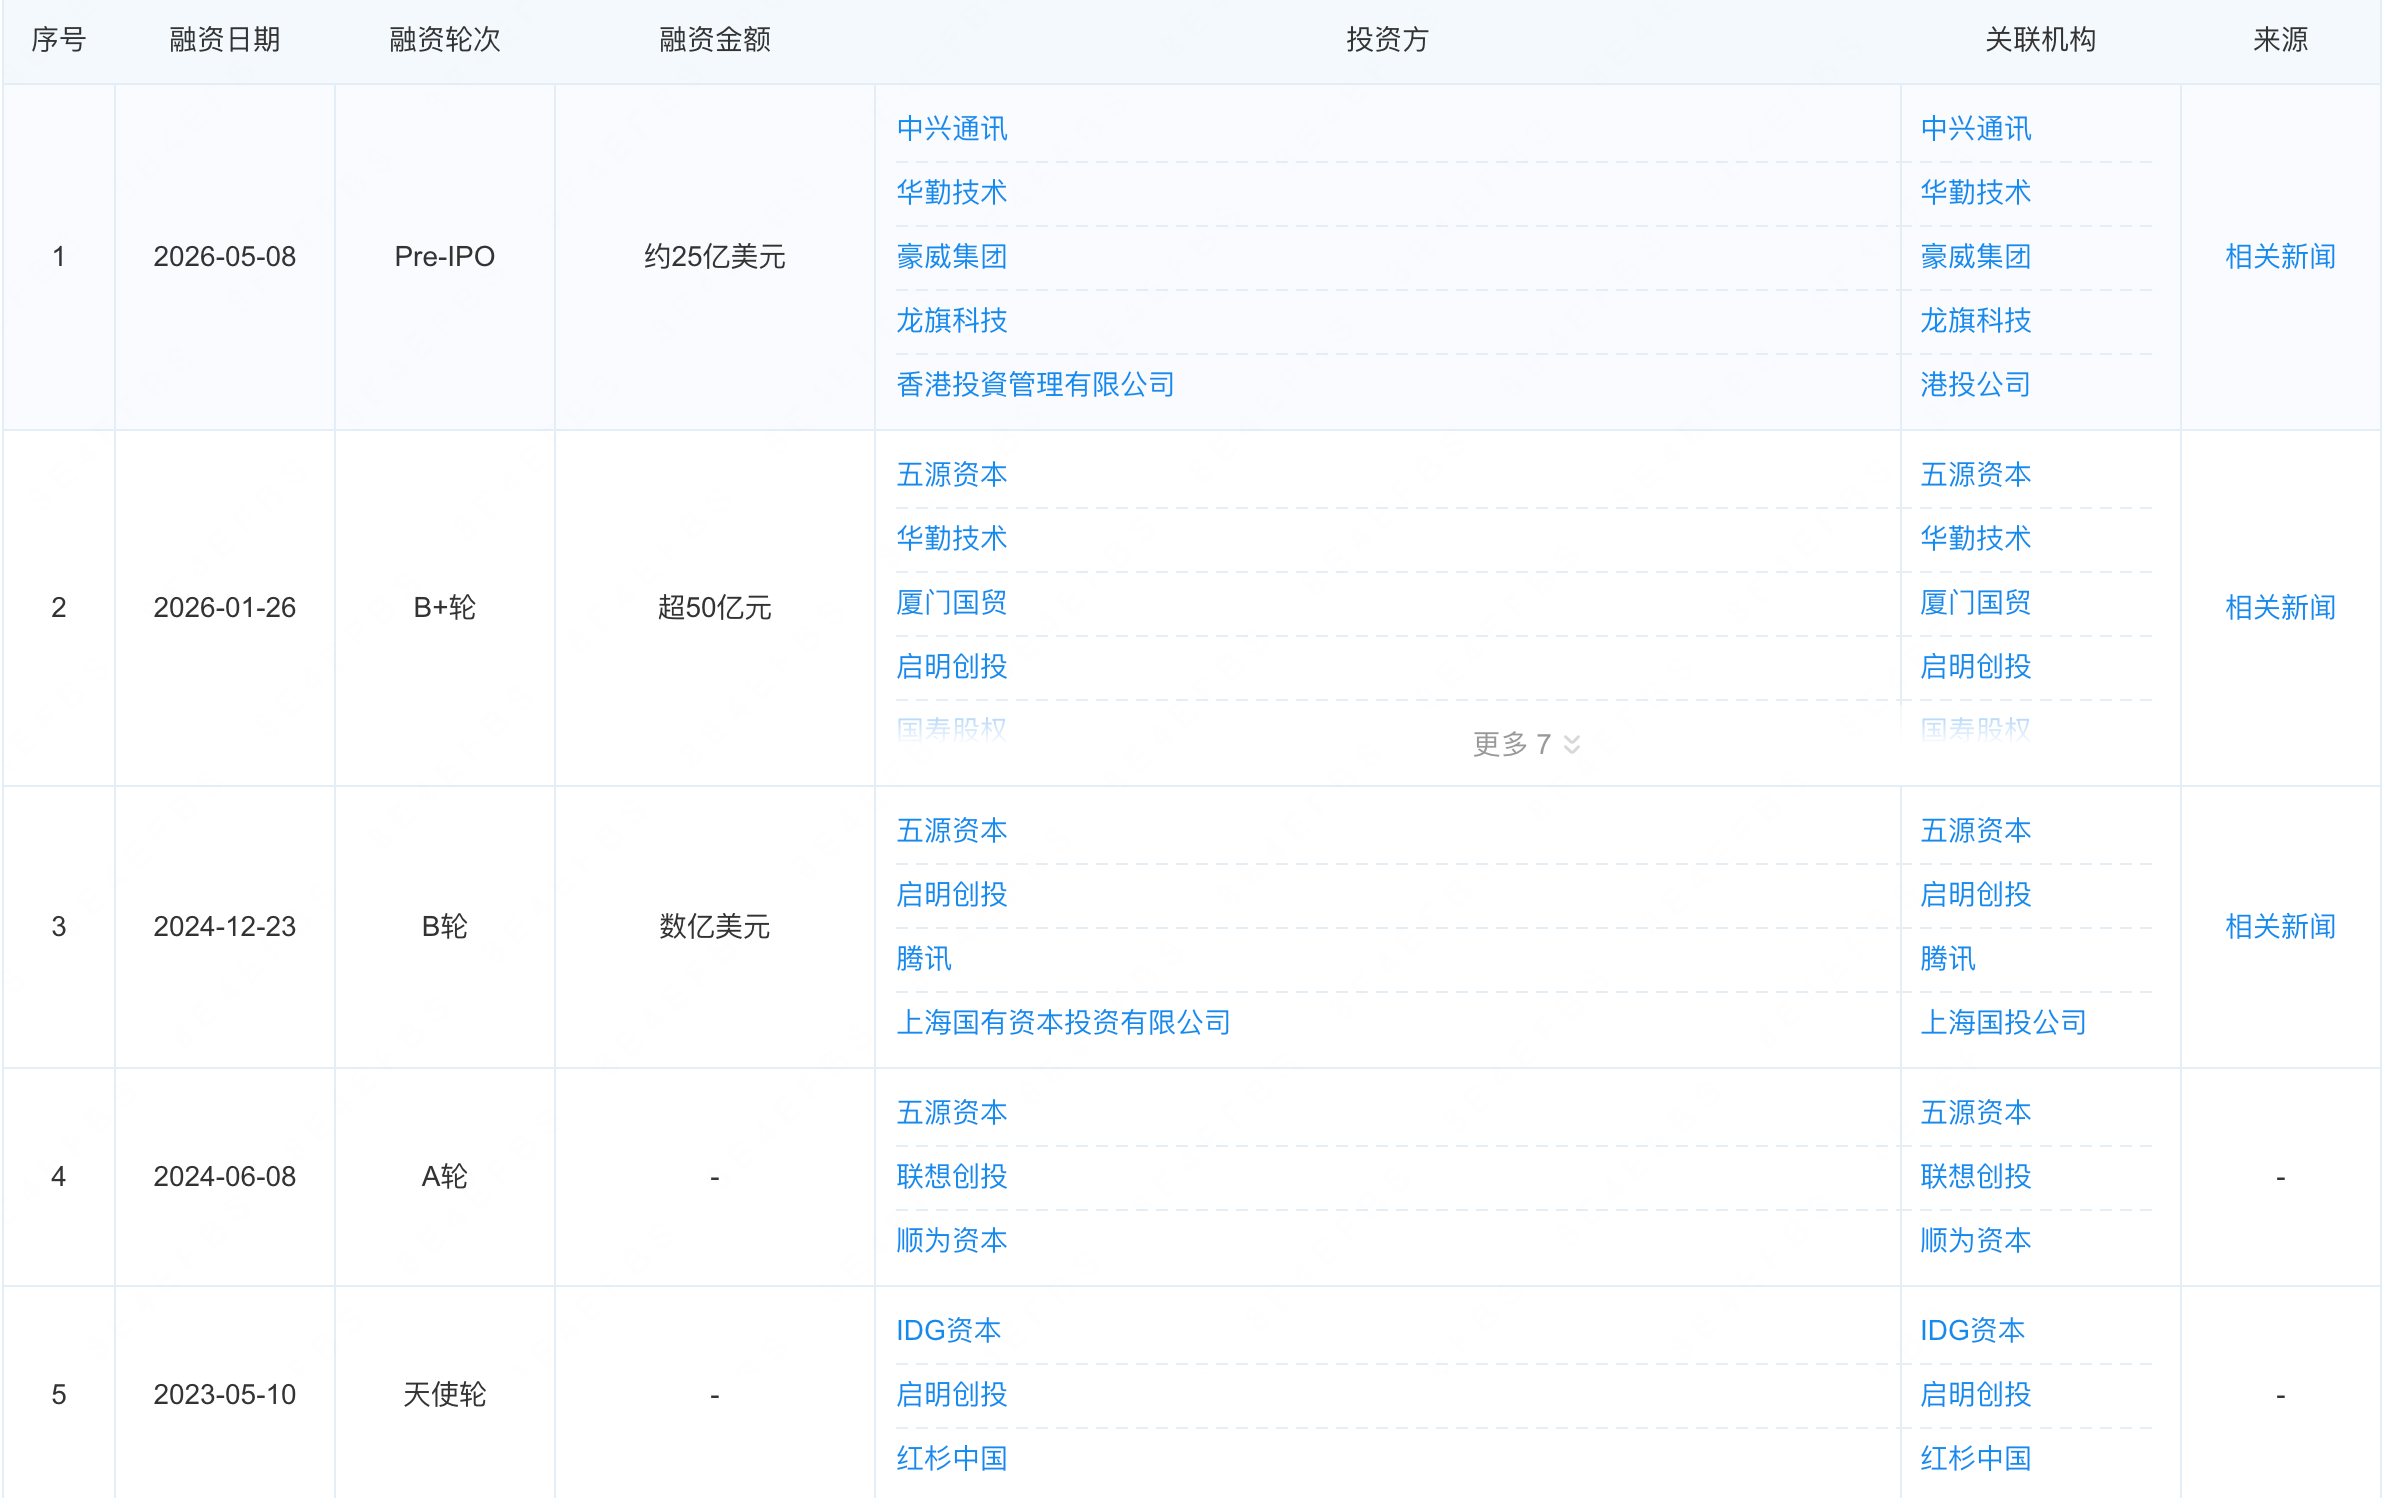
Task: Open 厦门国贸 in 关联机构 column
Action: (x=1976, y=603)
